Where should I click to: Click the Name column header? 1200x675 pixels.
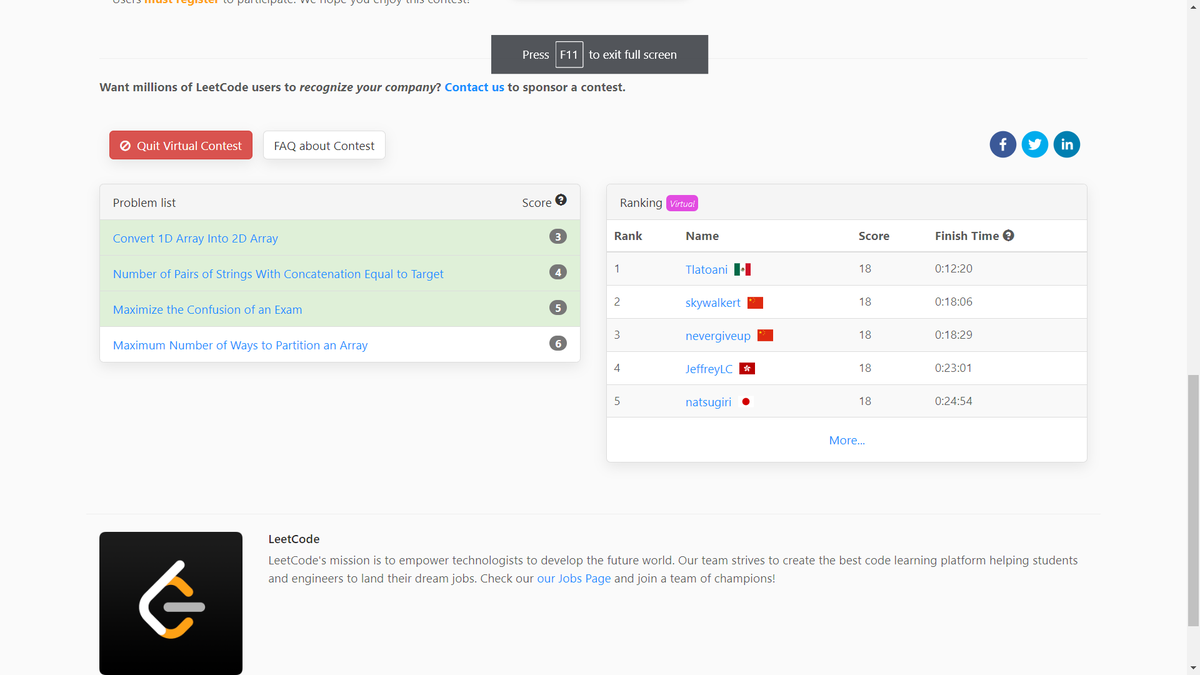coord(702,235)
